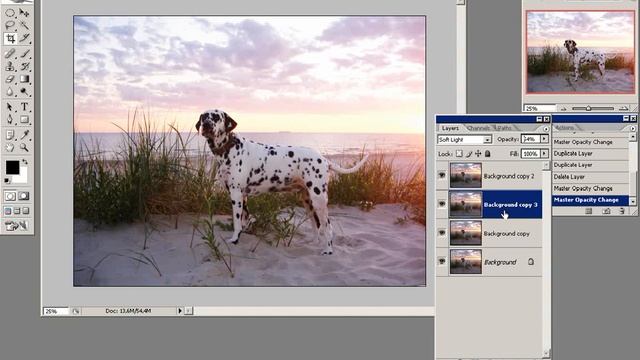Select the Path Selection arrow tool
Image resolution: width=640 pixels, height=360 pixels.
click(10, 107)
